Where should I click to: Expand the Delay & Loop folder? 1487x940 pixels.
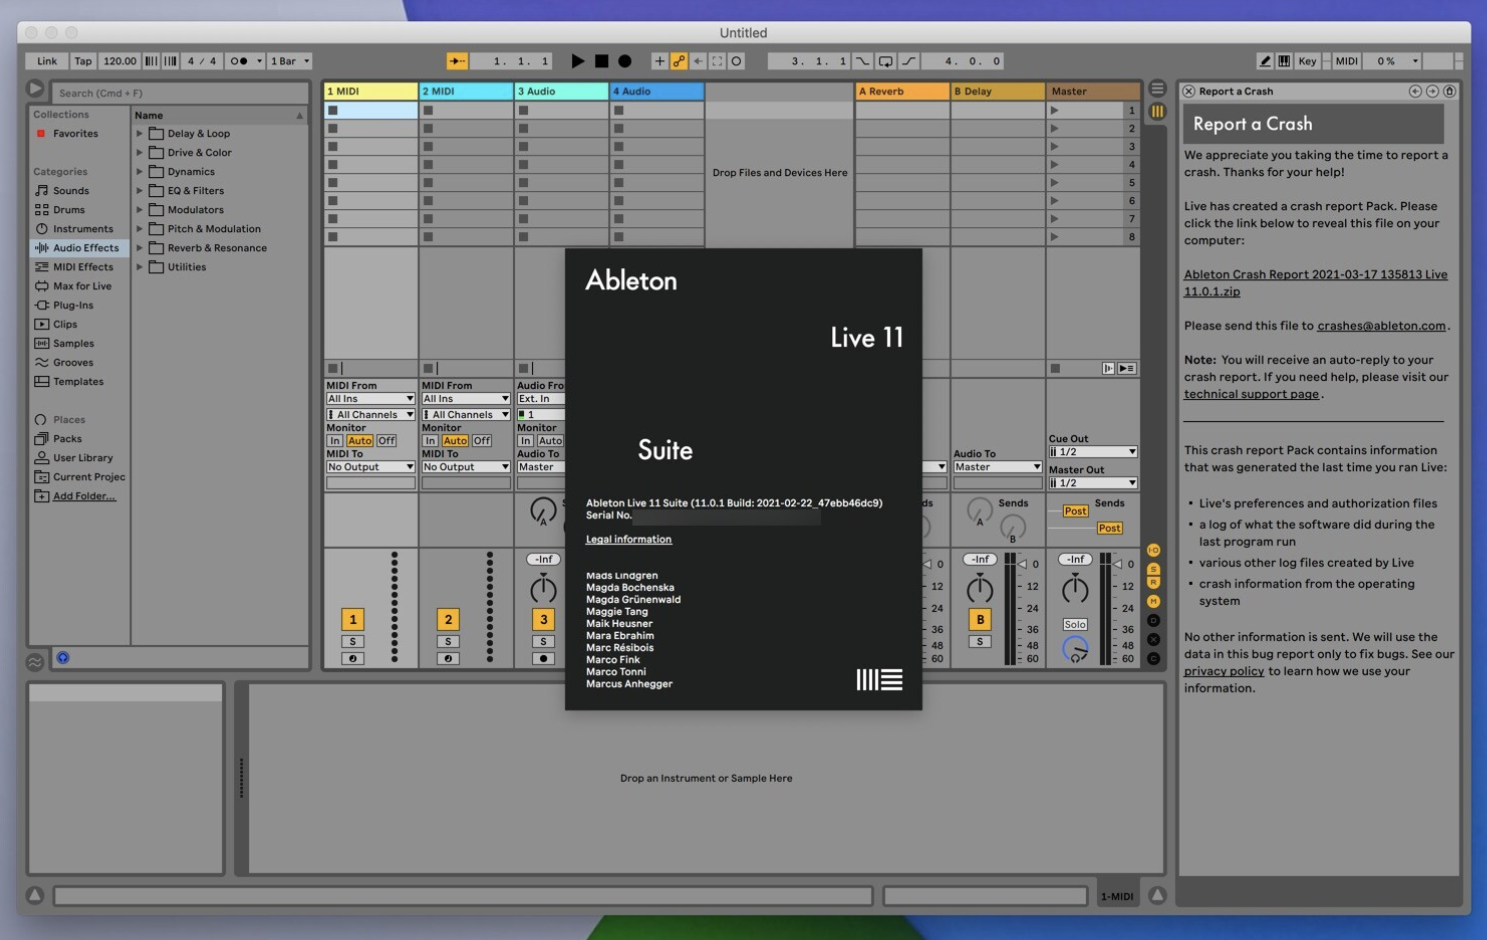pos(139,133)
